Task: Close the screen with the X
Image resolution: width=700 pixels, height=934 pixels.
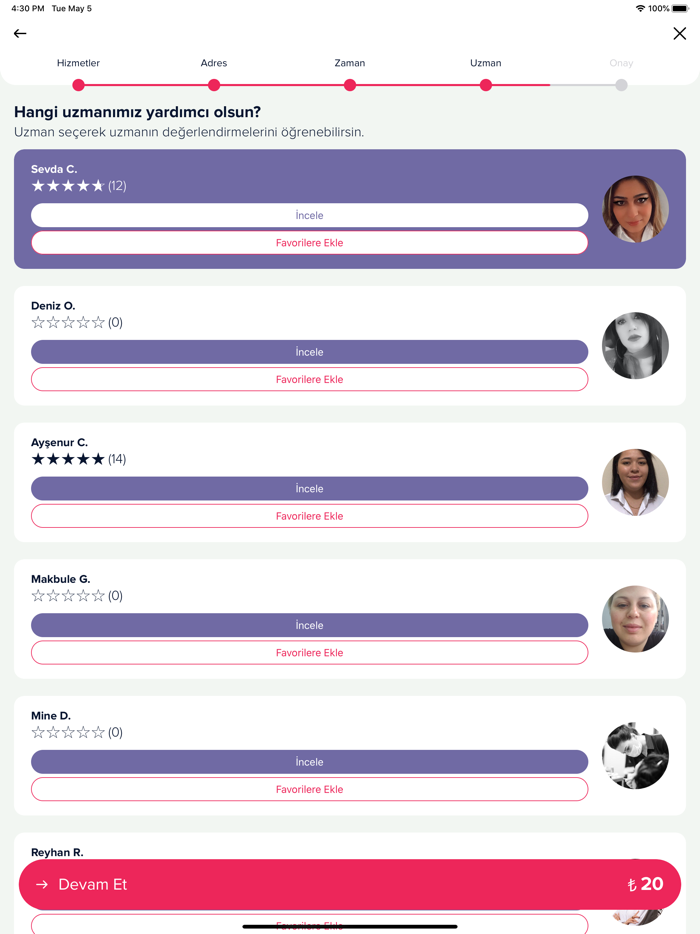Action: [680, 33]
